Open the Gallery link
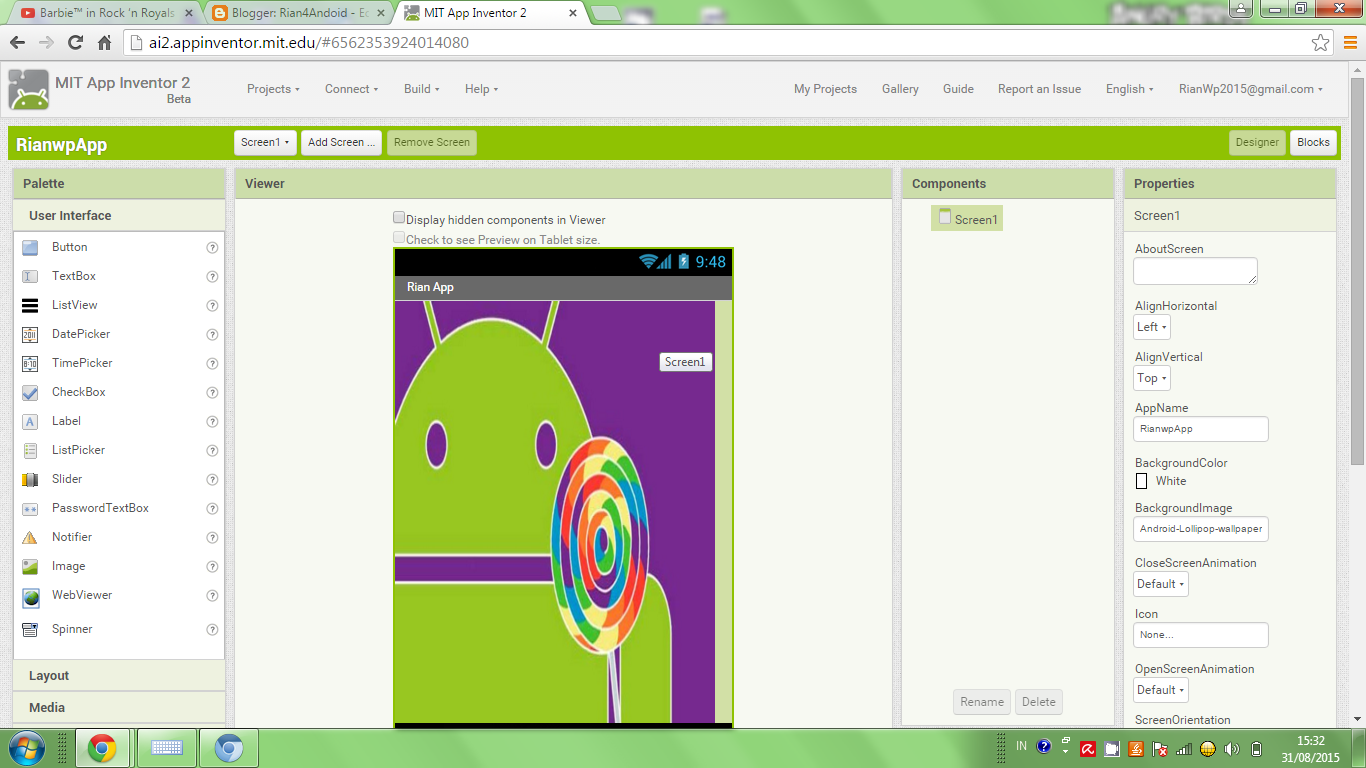This screenshot has height=768, width=1366. 900,89
